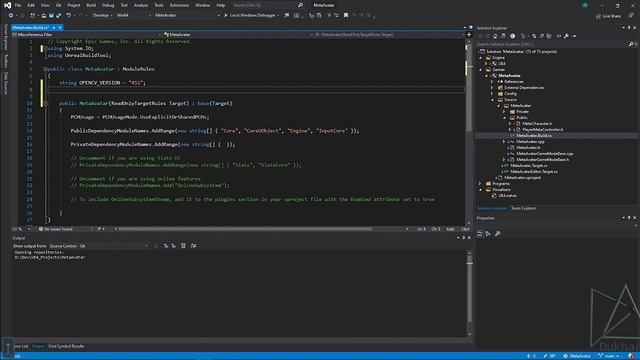Click the Undo toolbar icon
Viewport: 640px width, 360px height.
pyautogui.click(x=69, y=16)
